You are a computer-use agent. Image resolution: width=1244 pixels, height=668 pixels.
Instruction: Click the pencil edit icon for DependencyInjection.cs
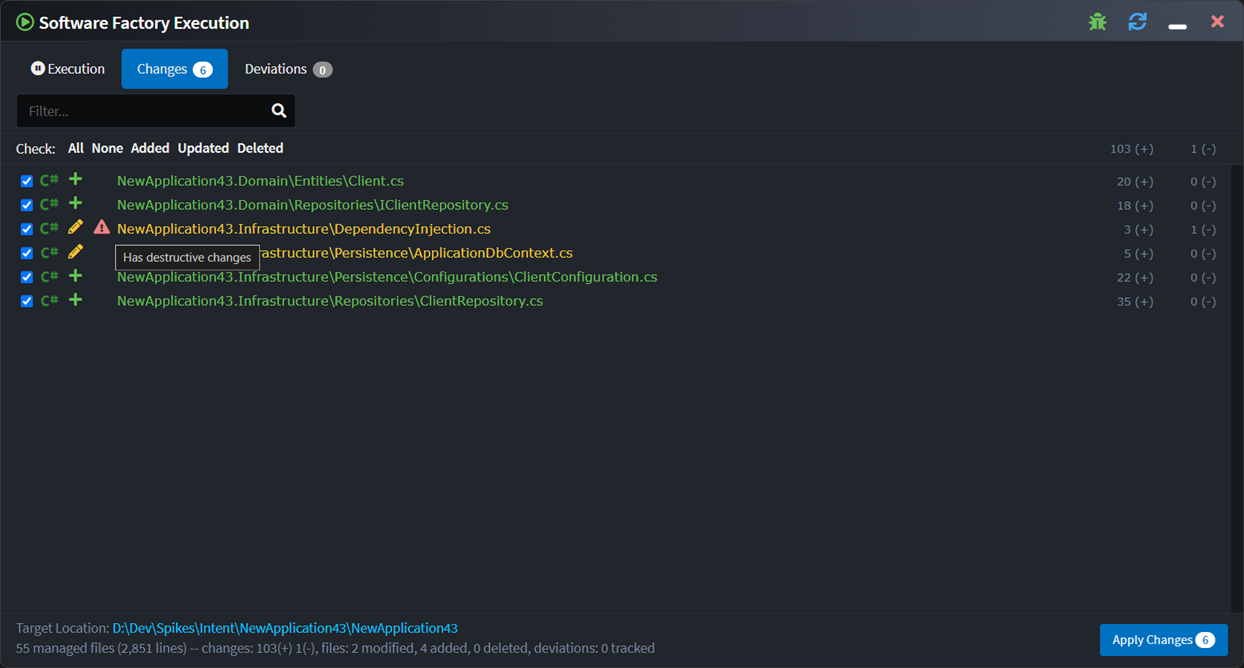click(x=75, y=228)
